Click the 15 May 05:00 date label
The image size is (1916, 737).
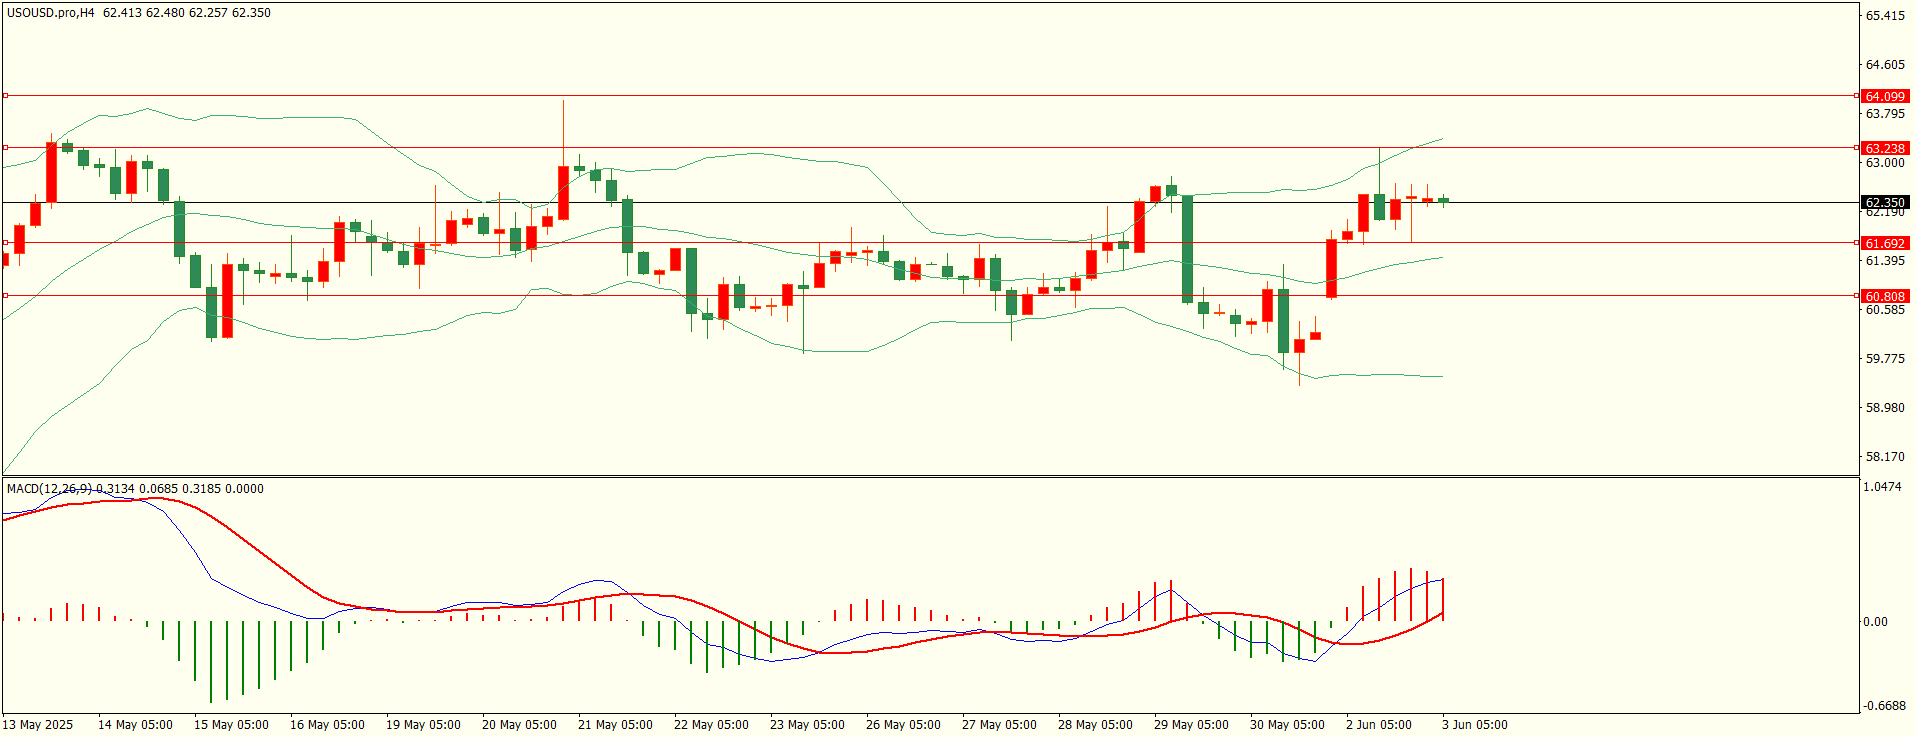pyautogui.click(x=231, y=725)
